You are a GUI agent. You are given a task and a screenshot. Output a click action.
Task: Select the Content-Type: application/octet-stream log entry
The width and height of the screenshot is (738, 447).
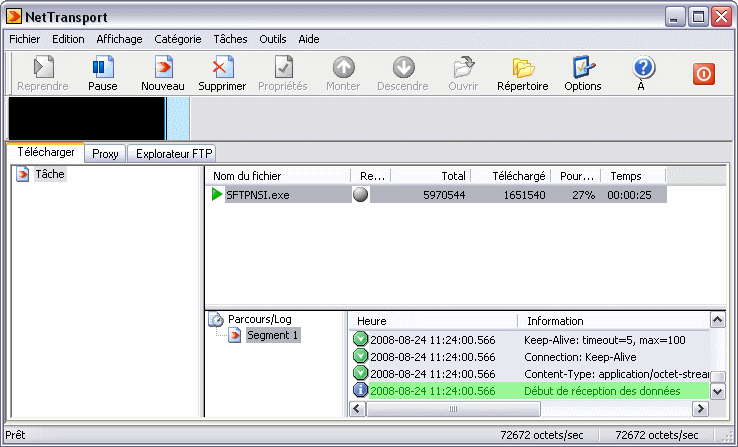(531, 374)
